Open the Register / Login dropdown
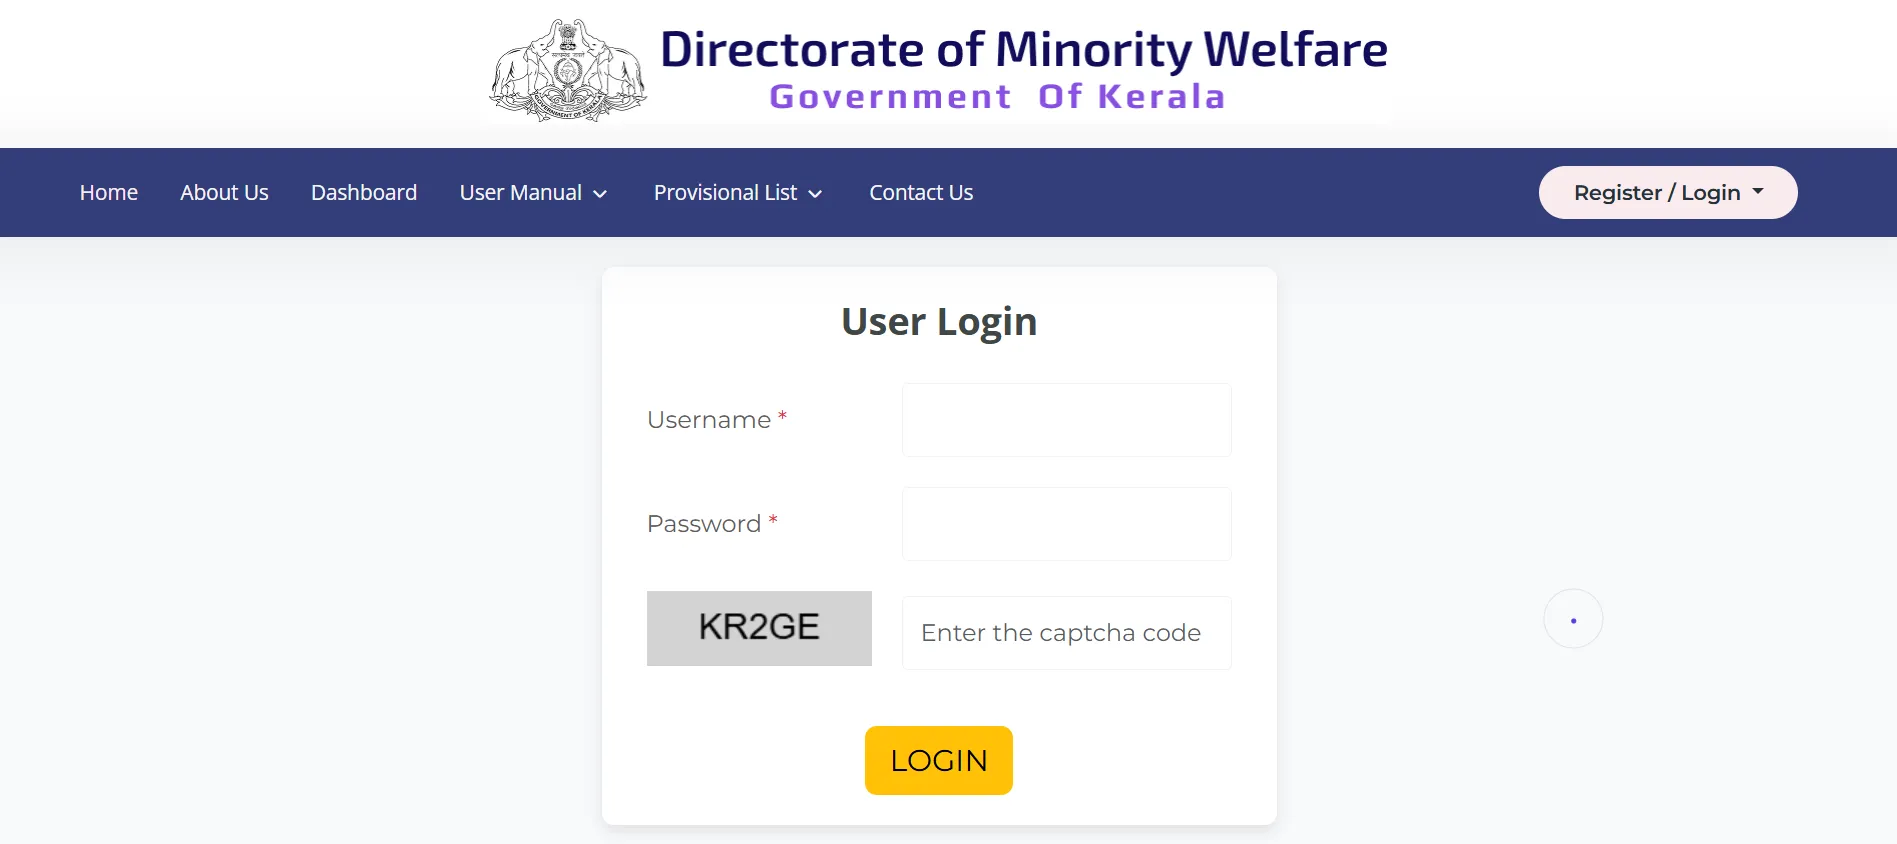1897x844 pixels. [x=1666, y=192]
